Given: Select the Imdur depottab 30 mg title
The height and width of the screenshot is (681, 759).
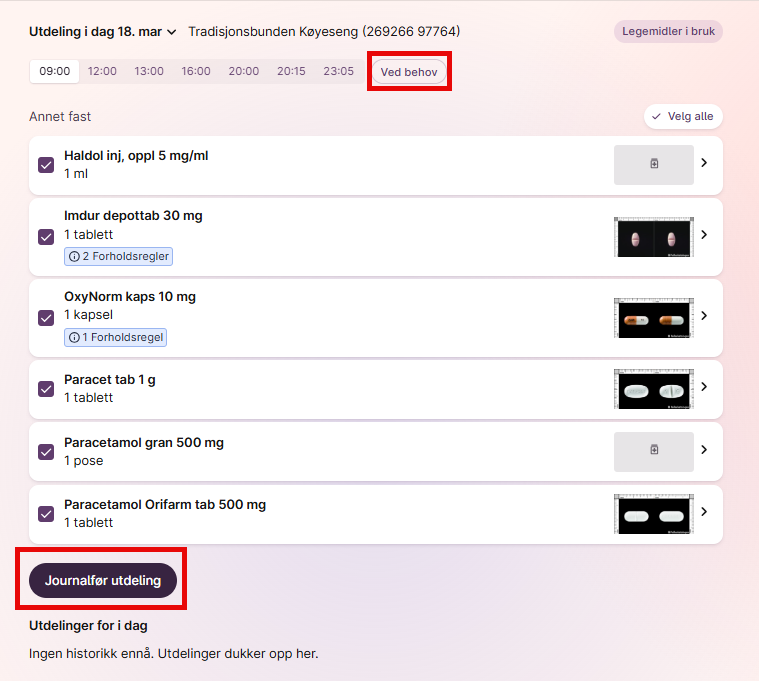Looking at the screenshot, I should coord(133,216).
